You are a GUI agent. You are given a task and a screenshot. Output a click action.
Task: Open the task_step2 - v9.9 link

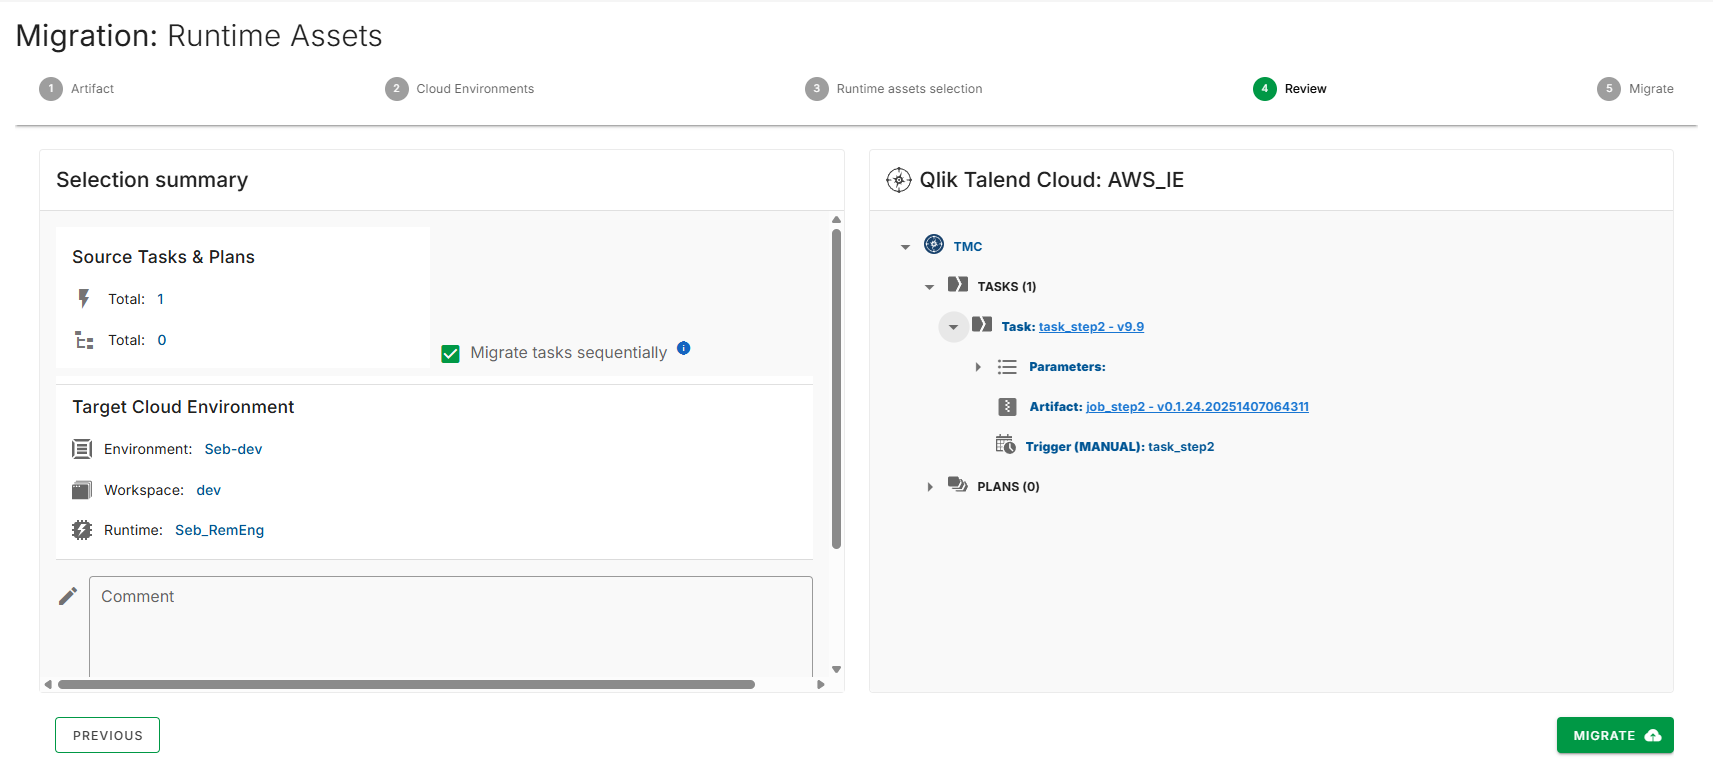coord(1091,327)
